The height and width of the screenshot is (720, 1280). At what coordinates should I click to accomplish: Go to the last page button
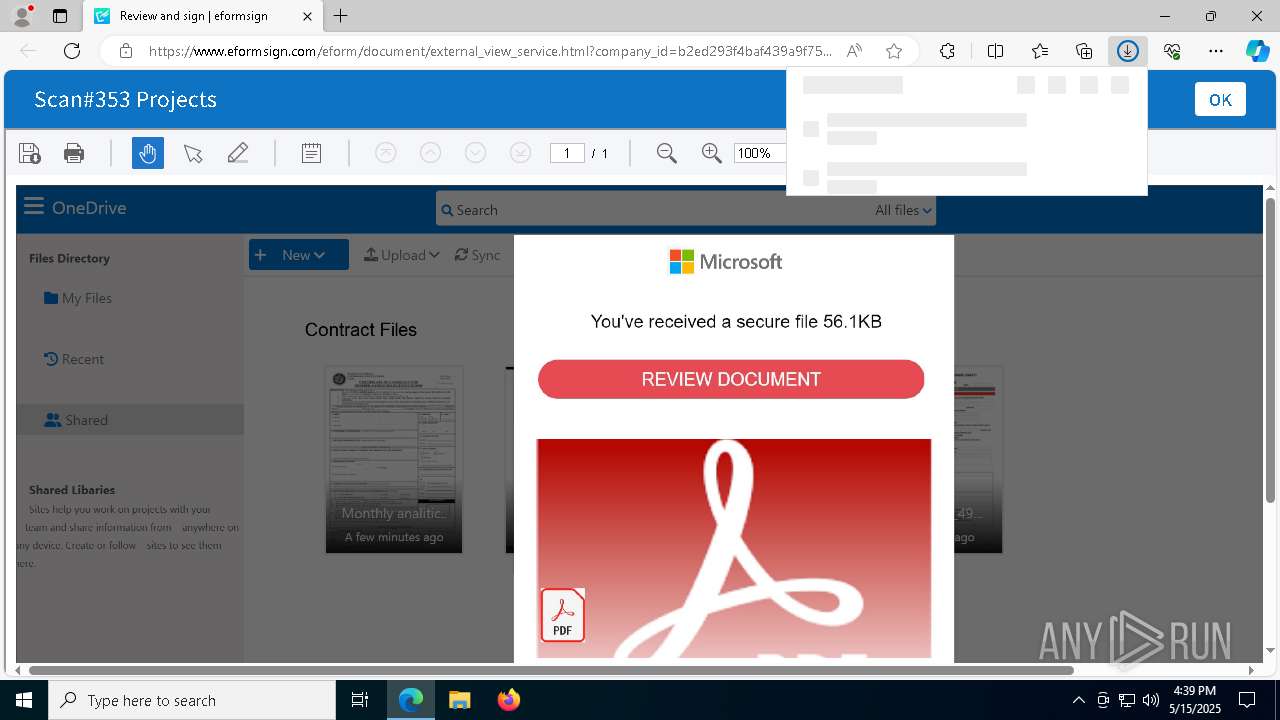click(x=520, y=153)
